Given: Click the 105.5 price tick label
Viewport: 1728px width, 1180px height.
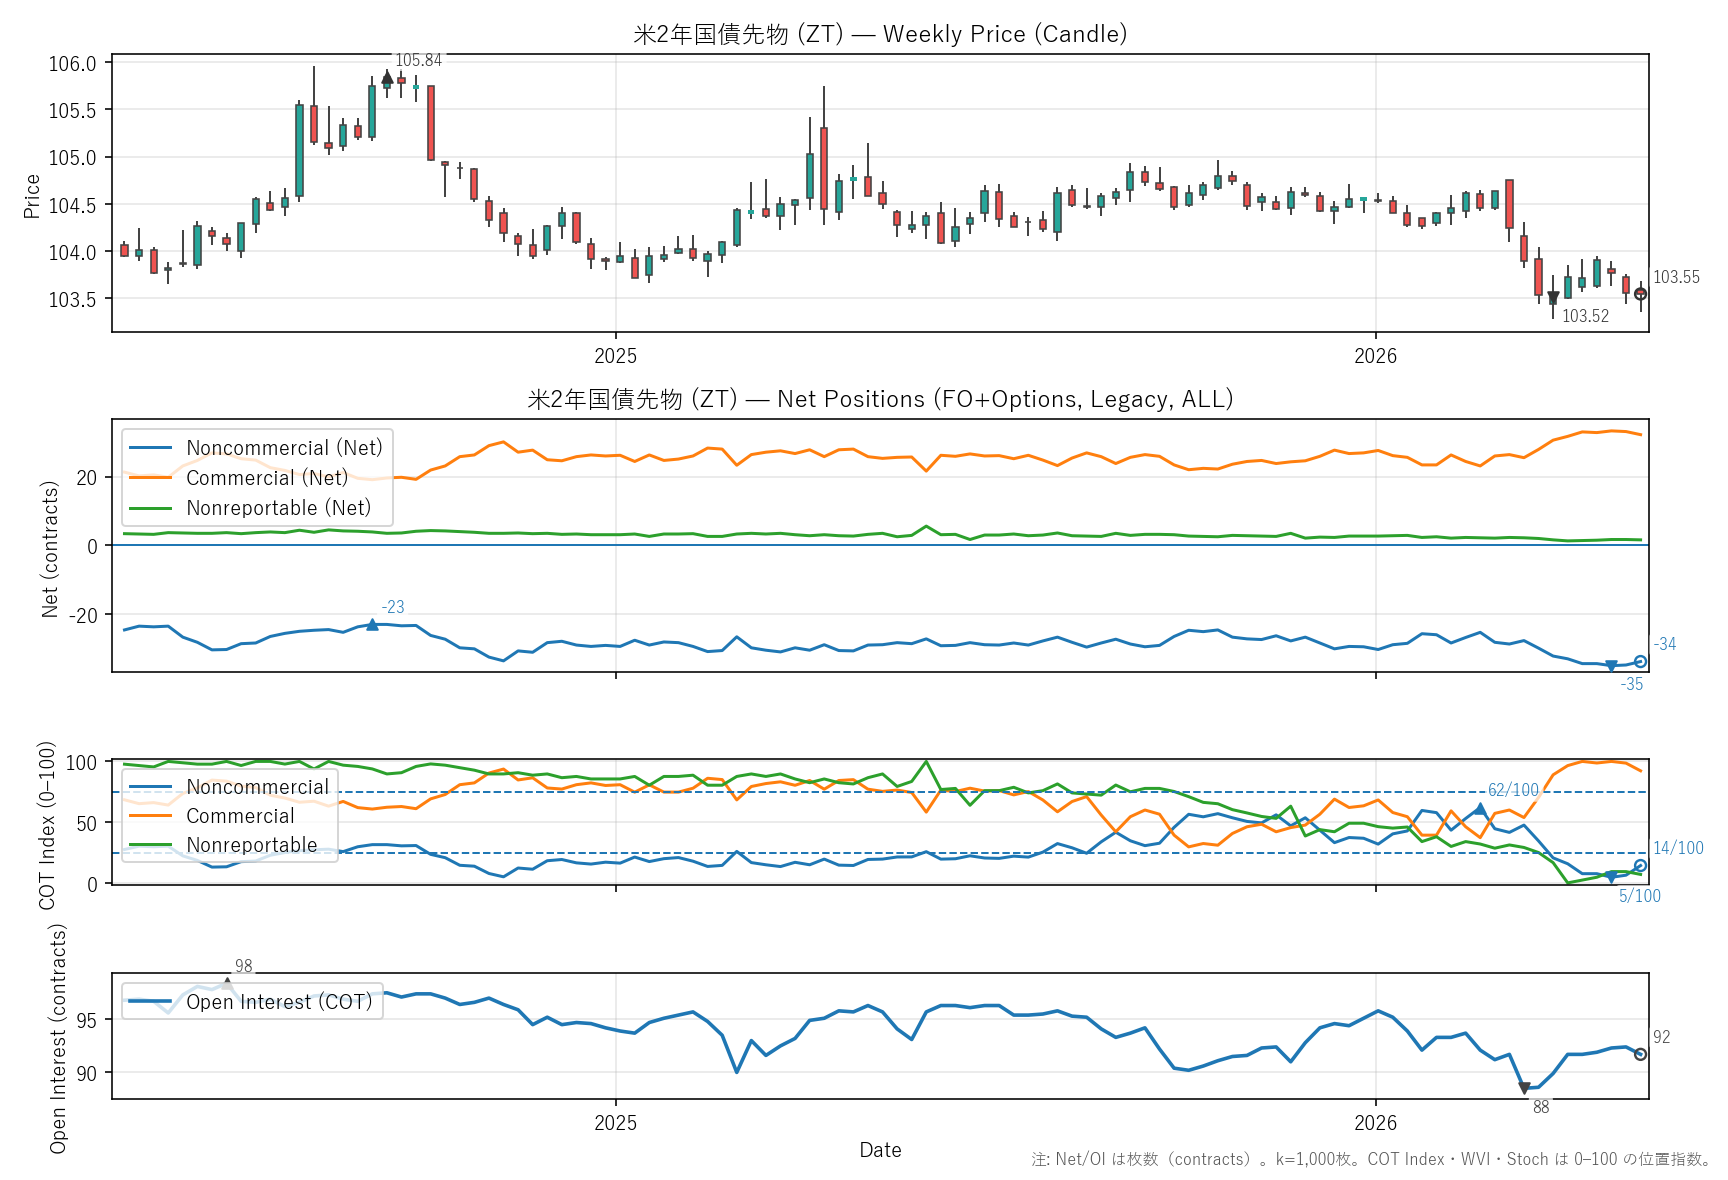Looking at the screenshot, I should [73, 111].
